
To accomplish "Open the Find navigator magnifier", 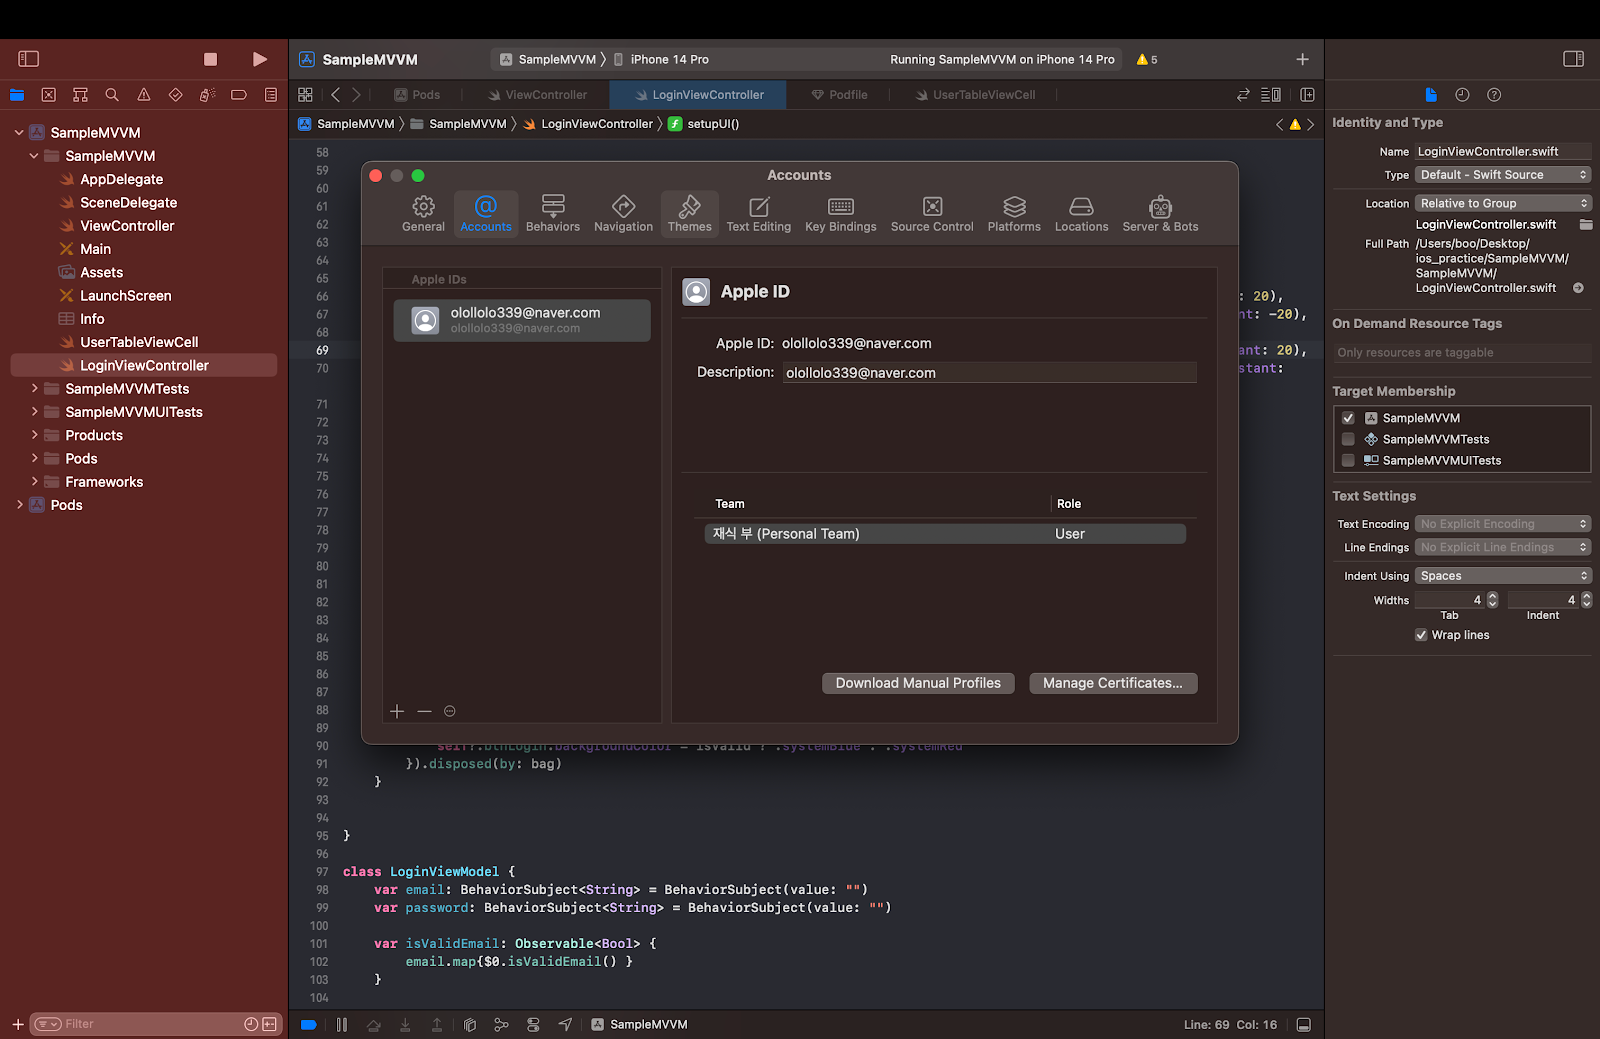I will (112, 95).
